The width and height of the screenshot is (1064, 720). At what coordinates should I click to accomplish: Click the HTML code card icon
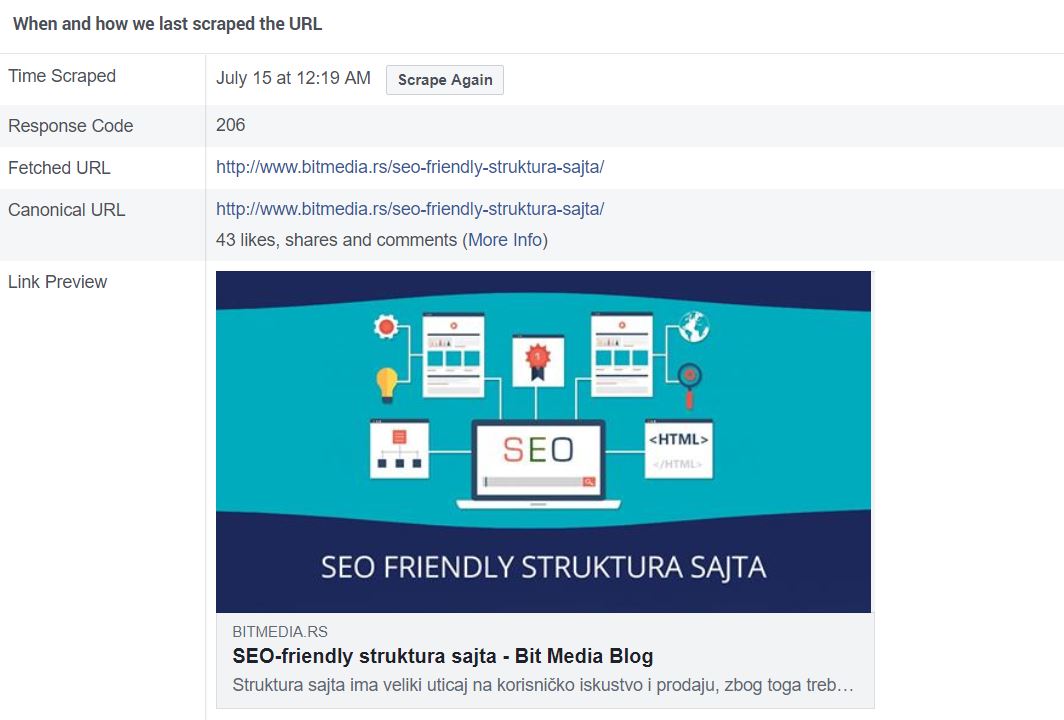679,448
